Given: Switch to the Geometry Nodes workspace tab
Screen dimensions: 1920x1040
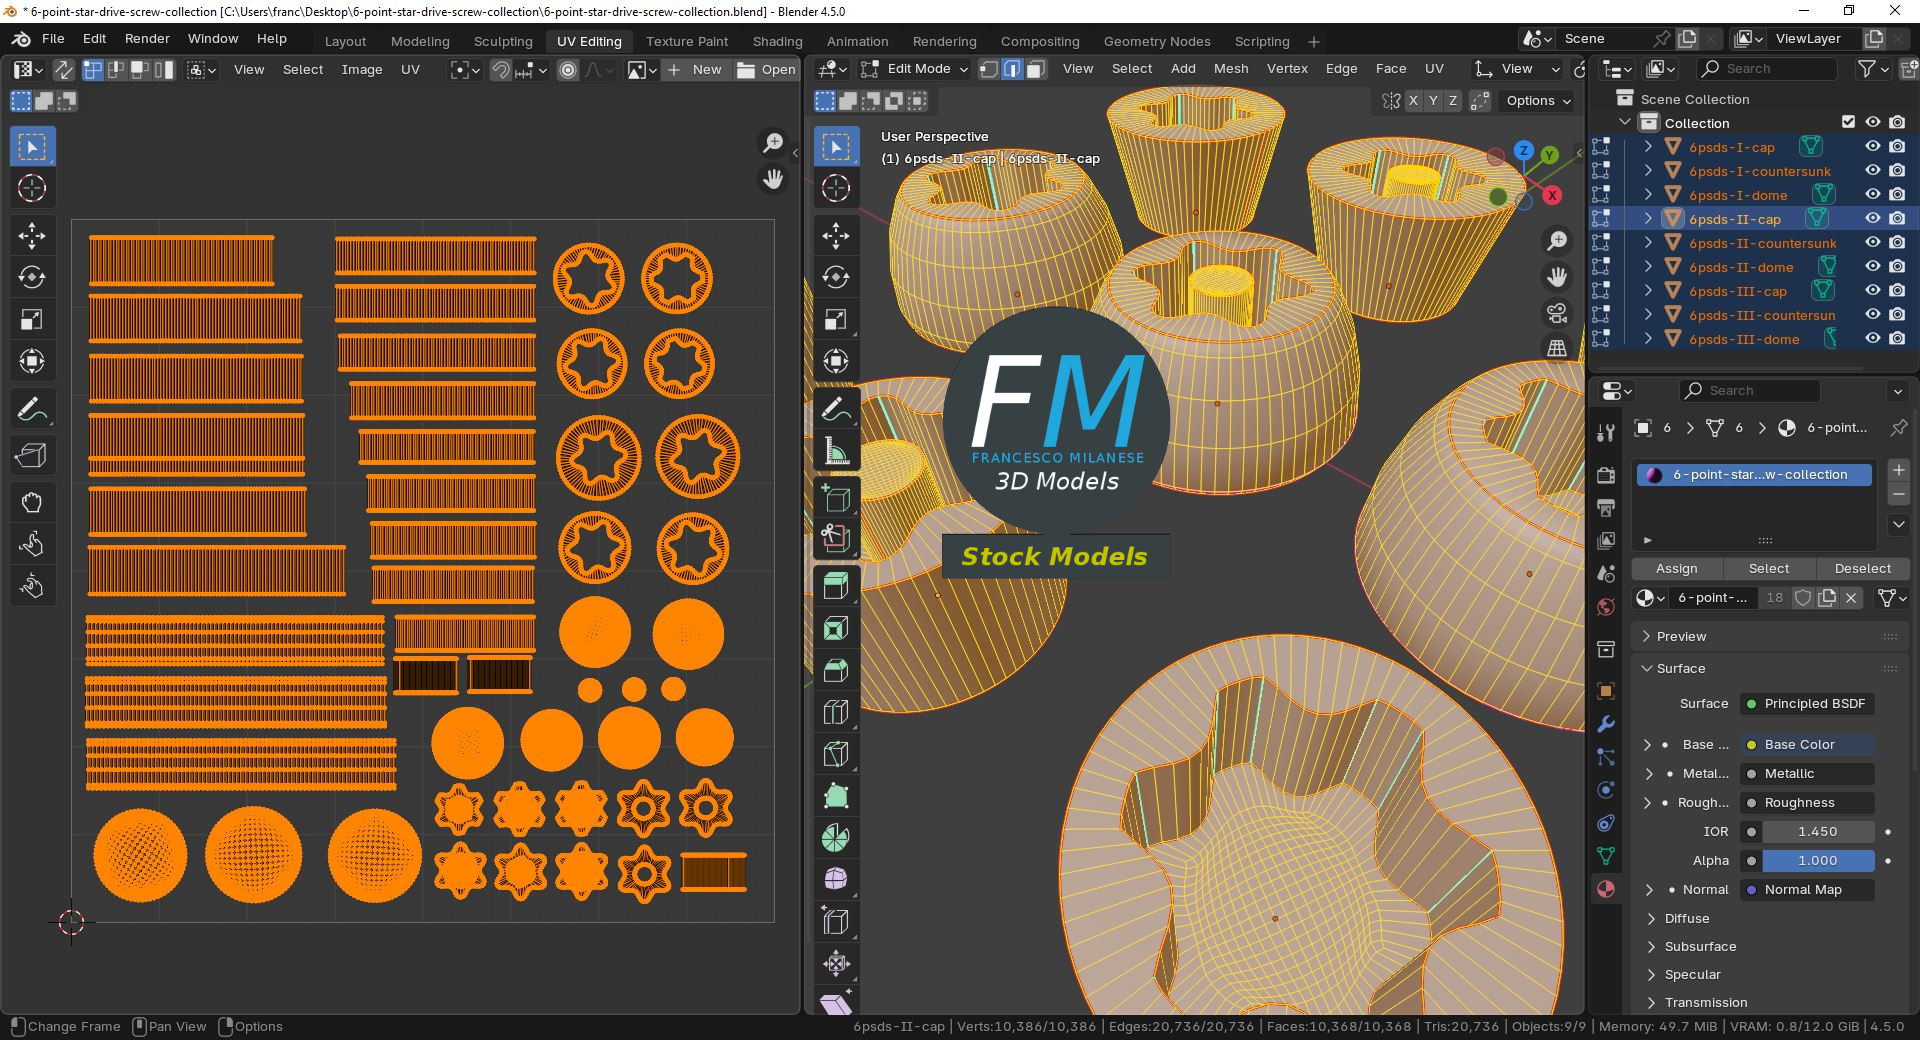Looking at the screenshot, I should click(1157, 41).
